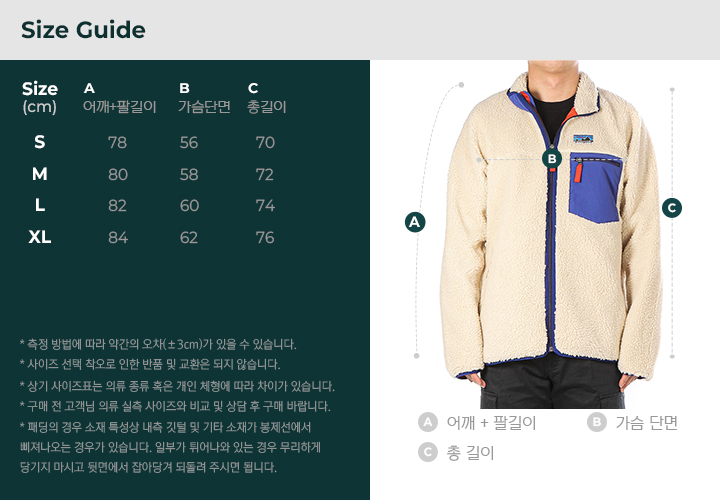Click the blue chest pocket on the jacket
720x500 pixels.
[596, 188]
